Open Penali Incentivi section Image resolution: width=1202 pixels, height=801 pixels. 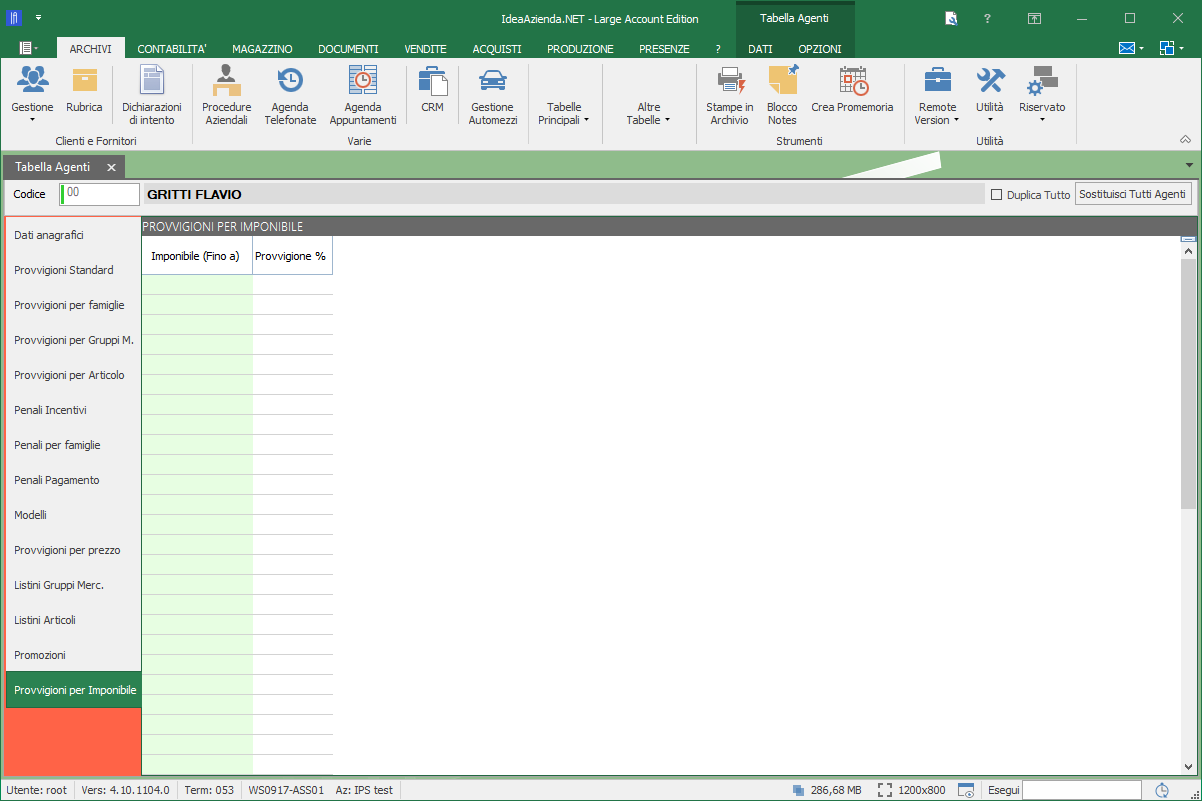pyautogui.click(x=73, y=410)
